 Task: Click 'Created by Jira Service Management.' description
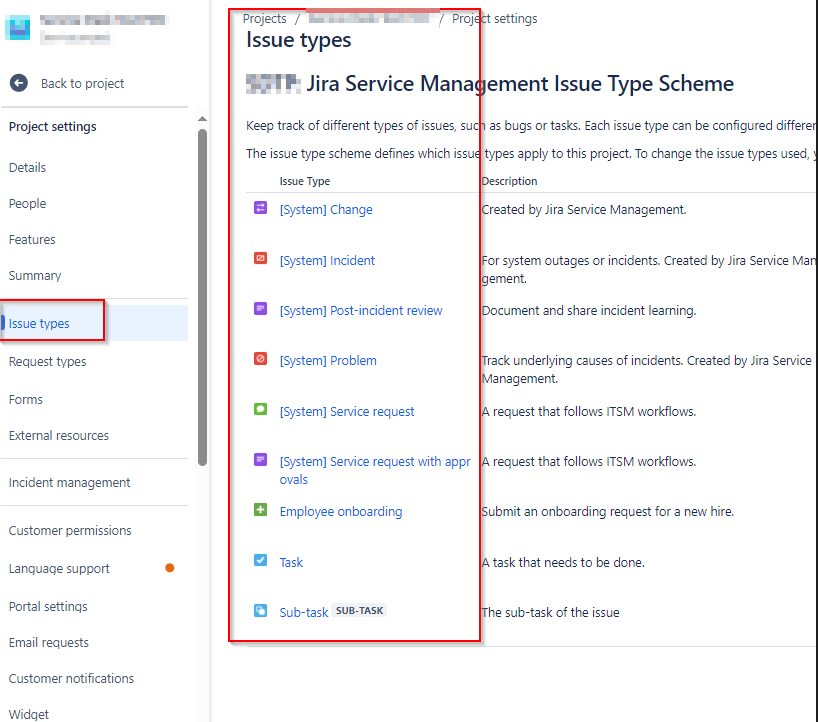point(584,210)
